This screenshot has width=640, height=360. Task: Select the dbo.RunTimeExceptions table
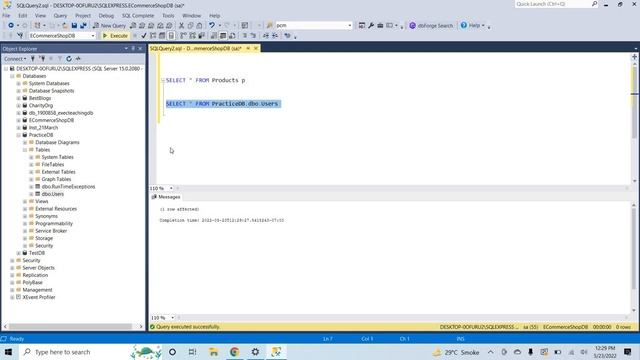[68, 187]
